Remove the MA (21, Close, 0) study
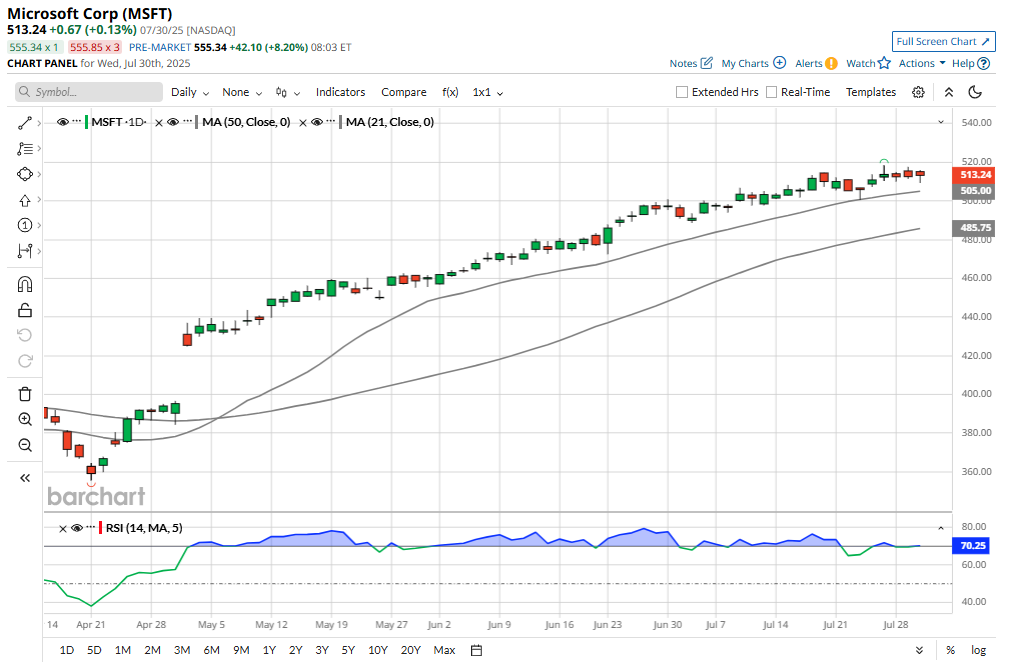 pos(303,123)
